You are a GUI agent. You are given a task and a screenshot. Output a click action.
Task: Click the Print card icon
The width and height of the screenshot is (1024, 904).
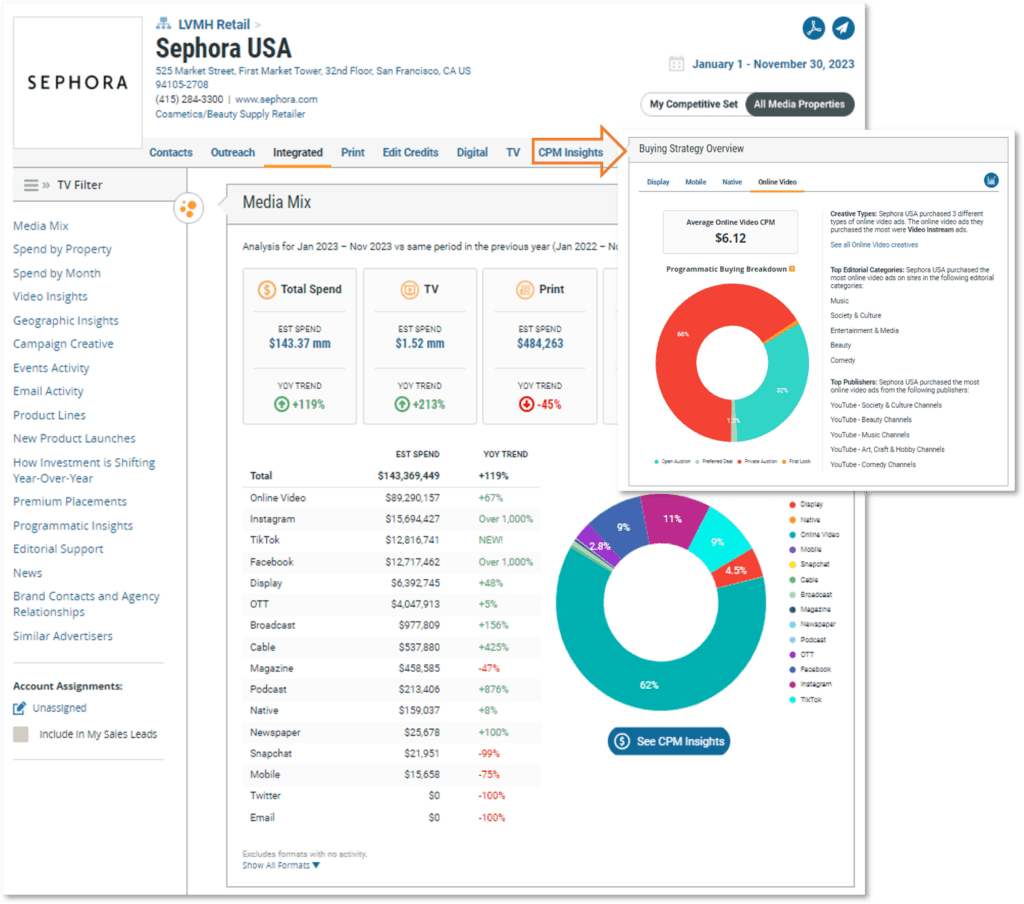[525, 289]
